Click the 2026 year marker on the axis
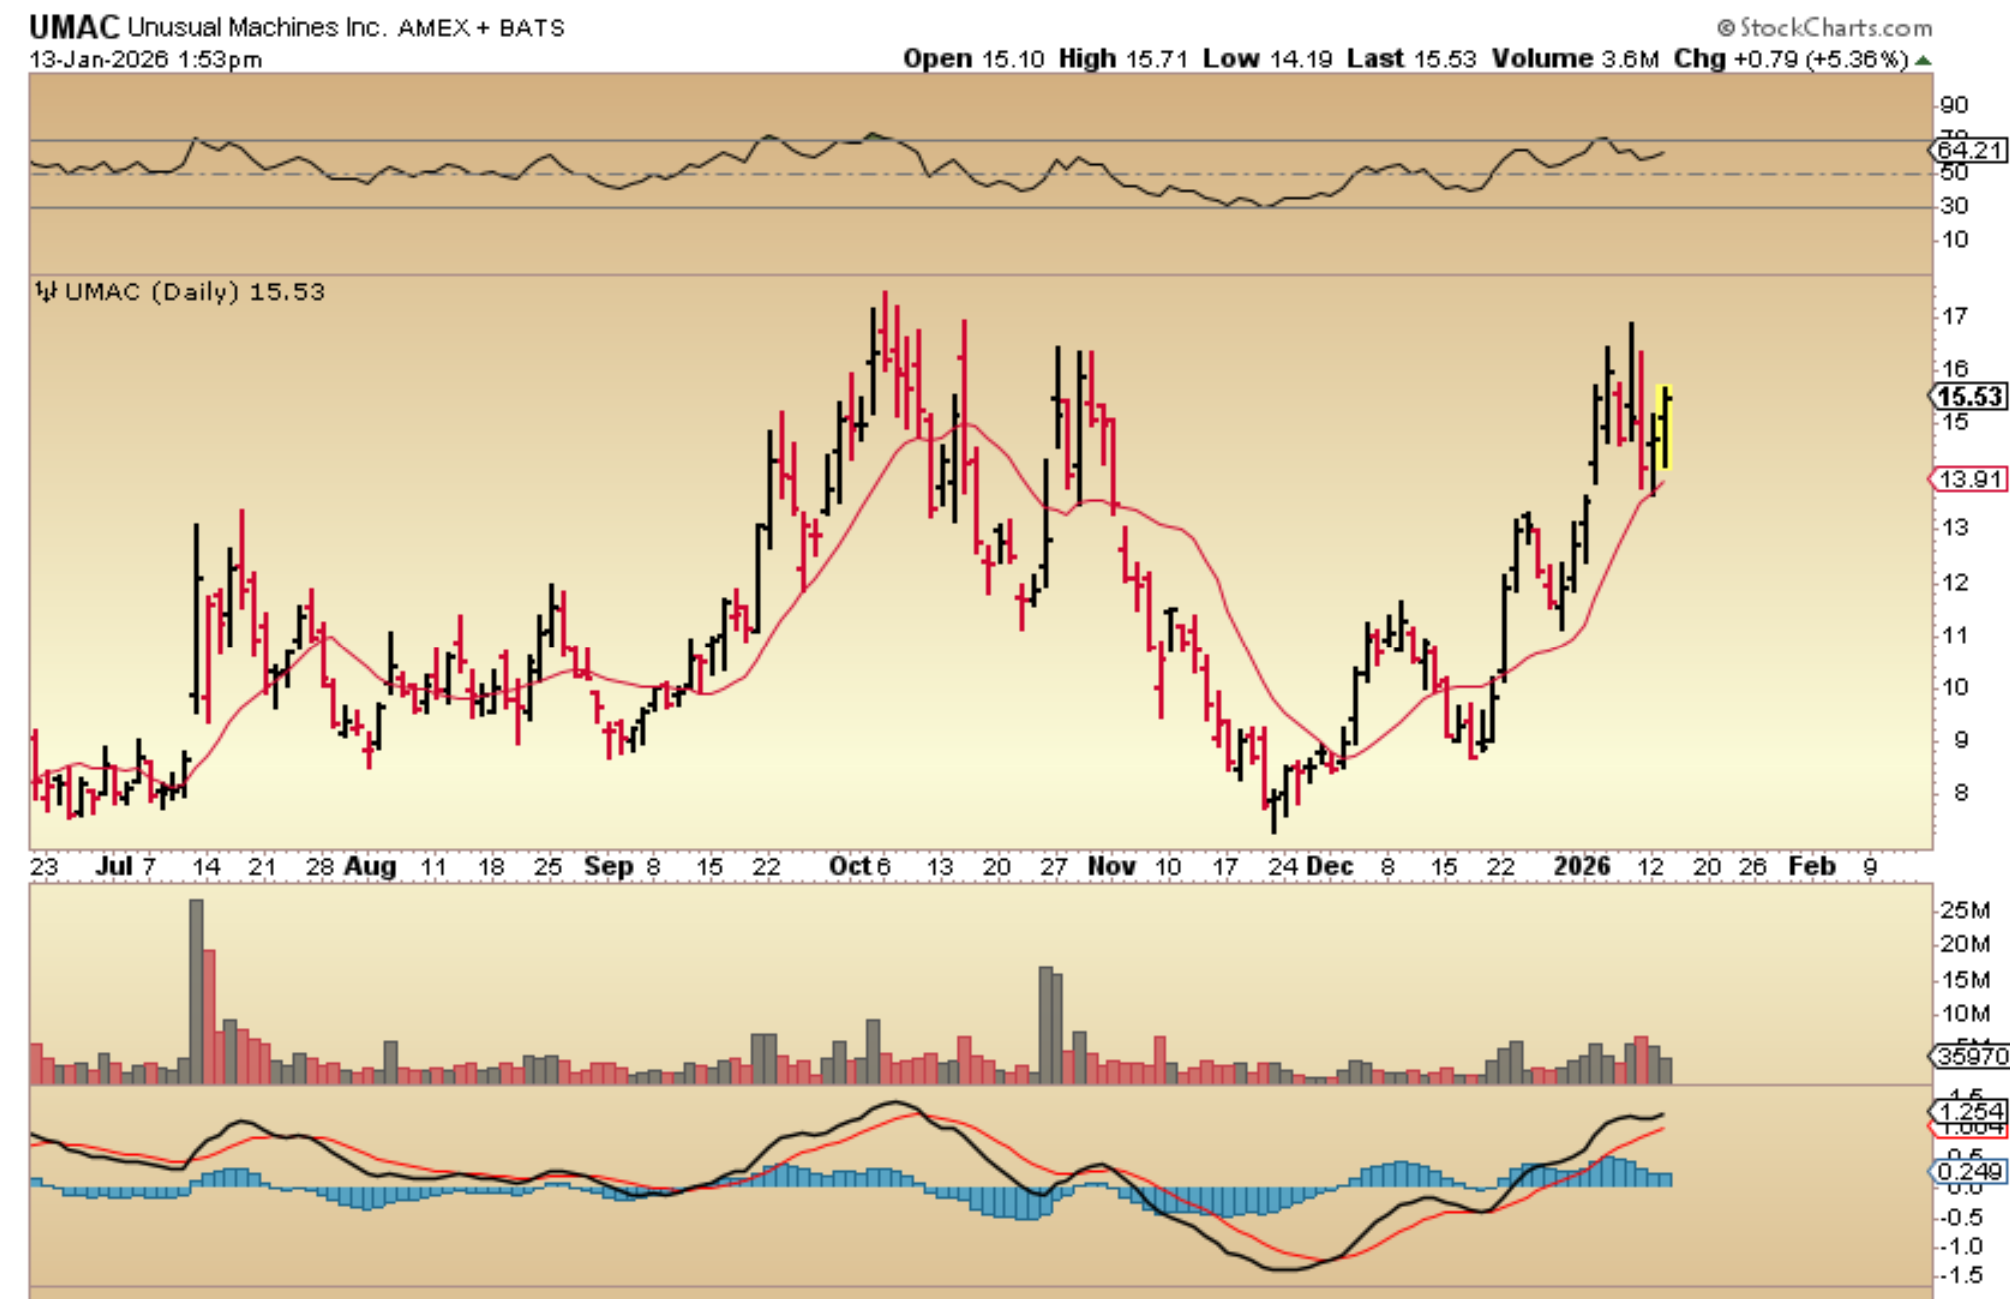 click(1581, 866)
